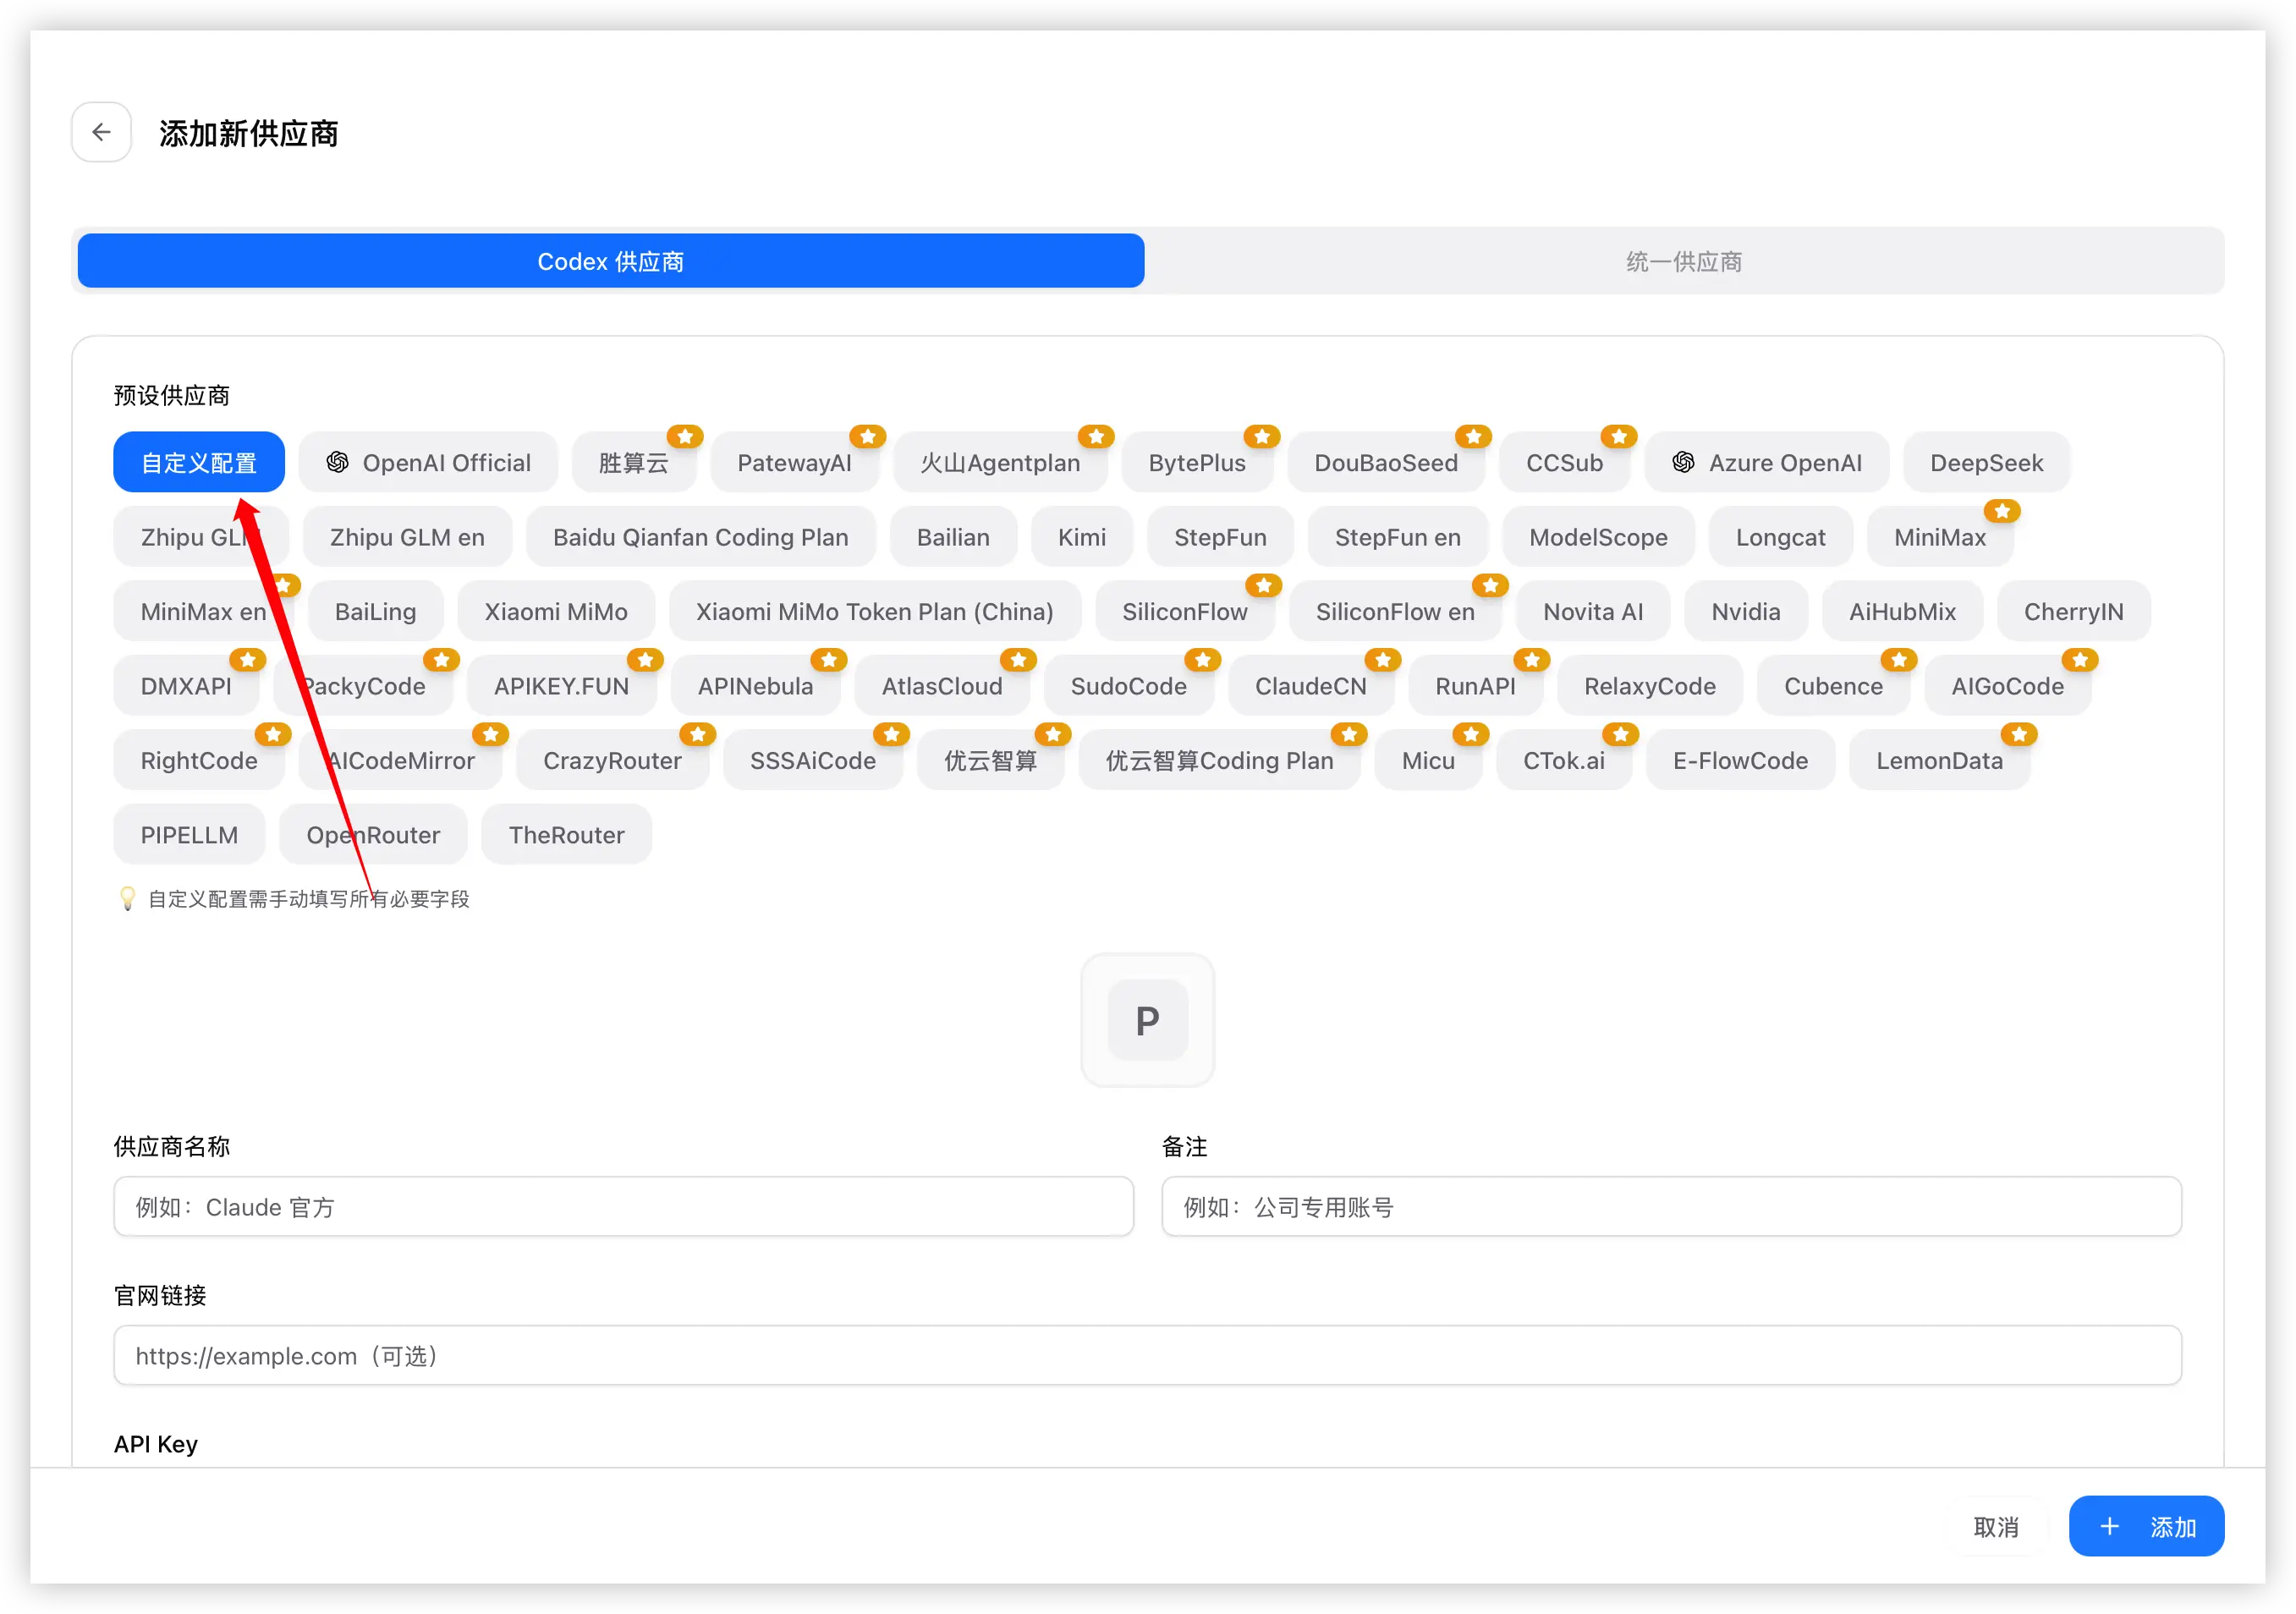The width and height of the screenshot is (2296, 1614).
Task: Select the StepFun en preset
Action: [x=1397, y=537]
